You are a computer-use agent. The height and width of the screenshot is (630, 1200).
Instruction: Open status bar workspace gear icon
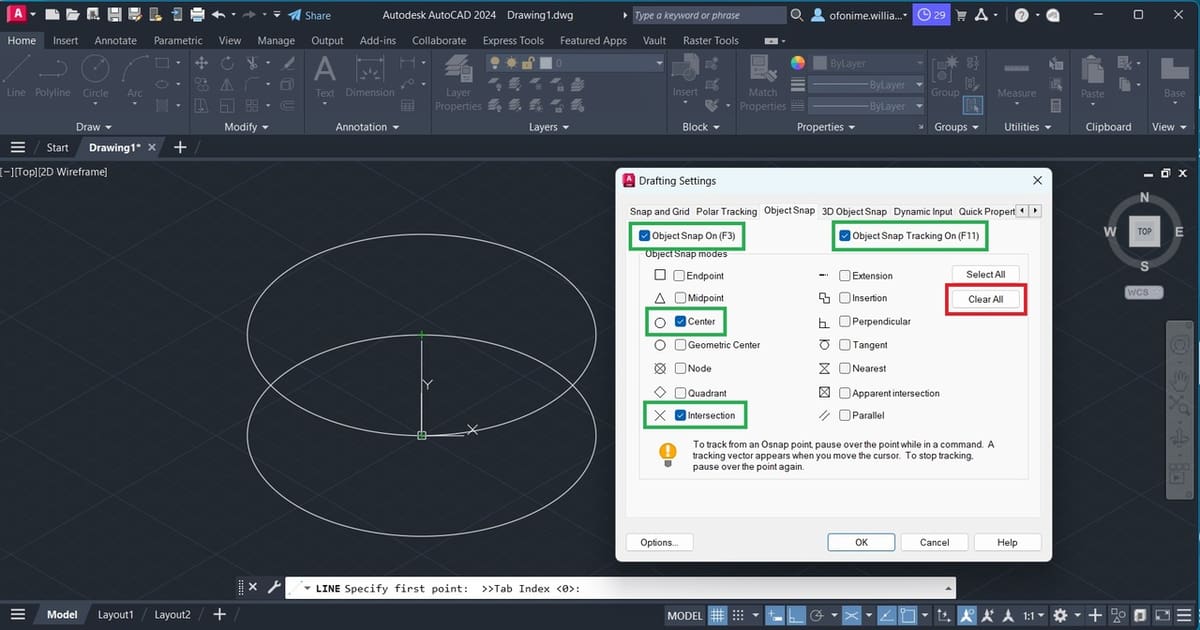pos(1060,615)
